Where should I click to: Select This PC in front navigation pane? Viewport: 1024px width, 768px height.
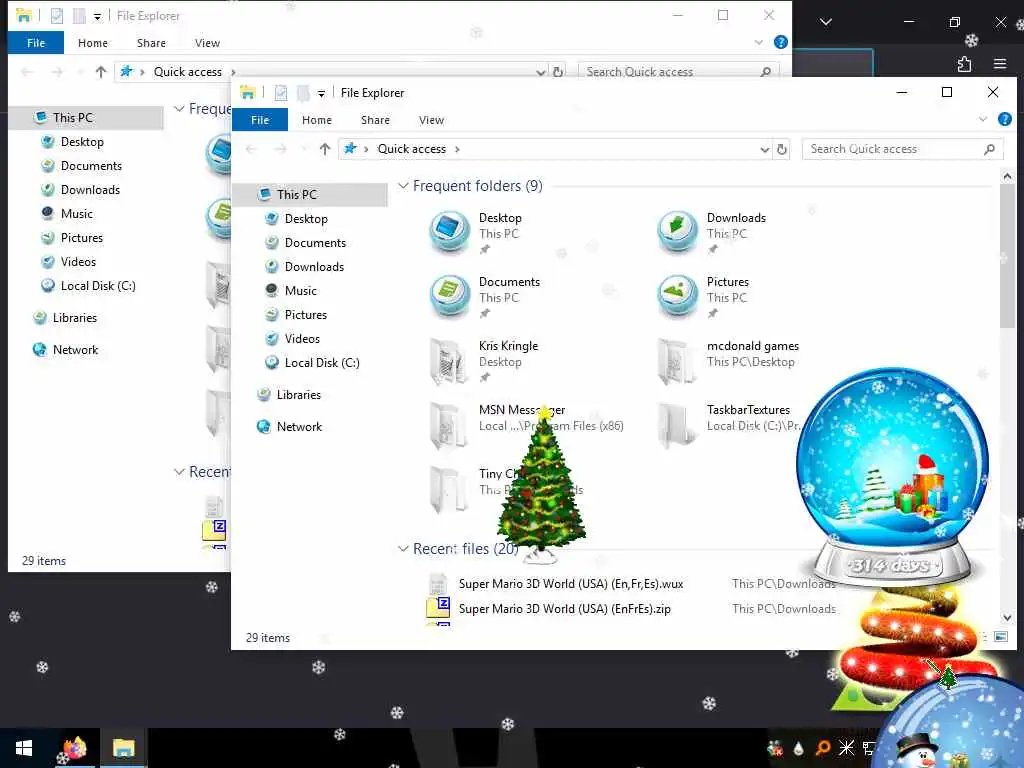pos(311,195)
